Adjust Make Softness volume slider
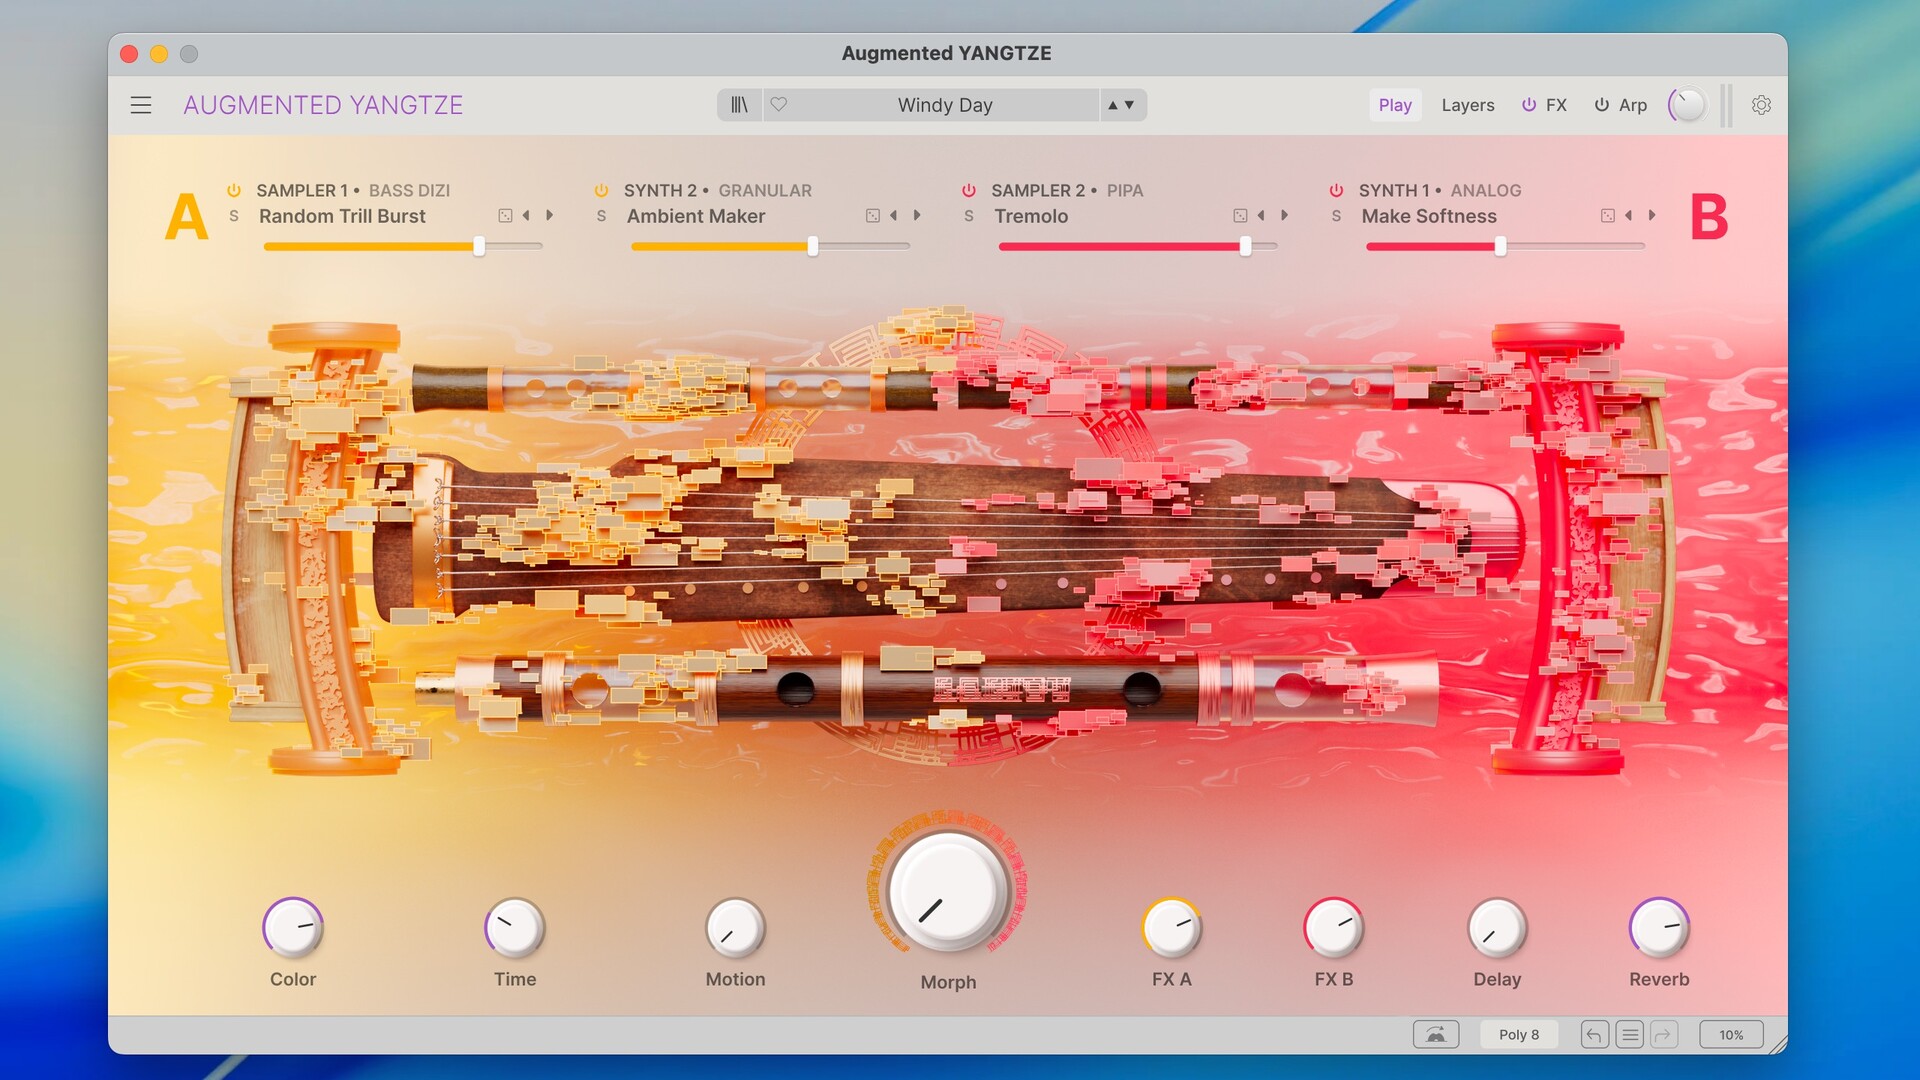The image size is (1920, 1080). 1505,246
